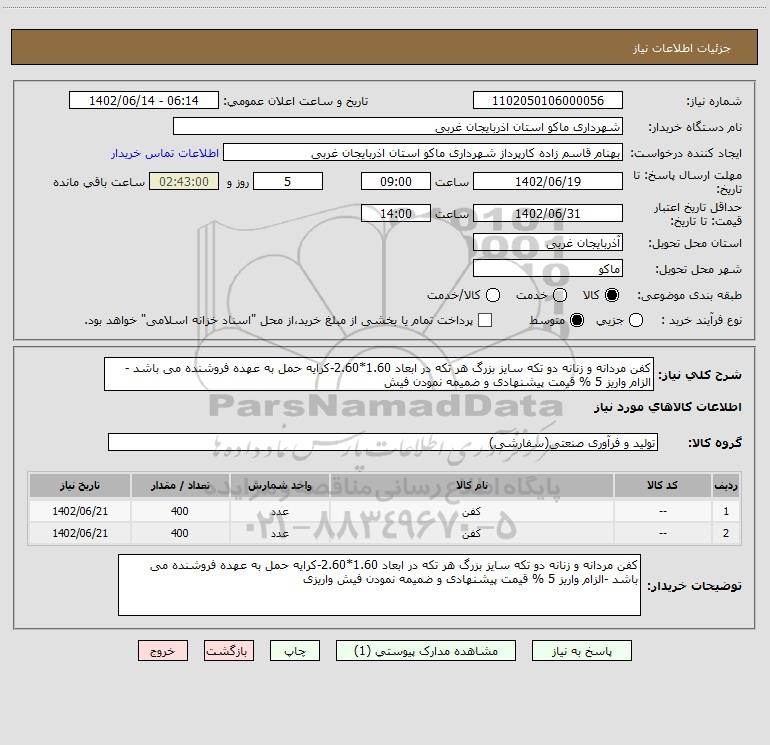Click item name کفن in row 1
Image resolution: width=770 pixels, height=745 pixels.
point(471,511)
